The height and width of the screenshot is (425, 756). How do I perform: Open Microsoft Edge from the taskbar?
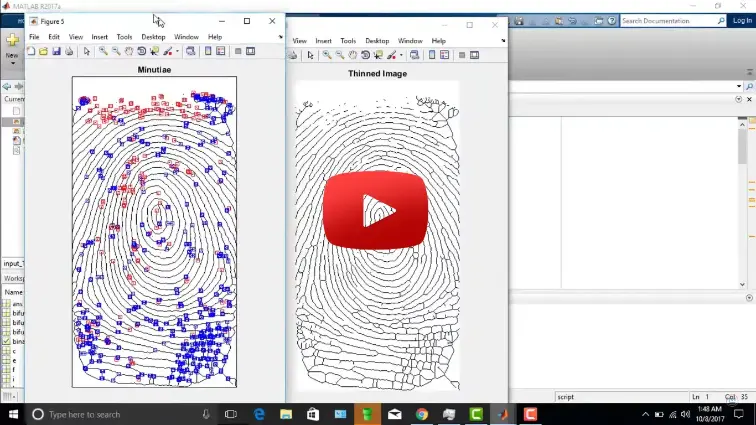[259, 414]
